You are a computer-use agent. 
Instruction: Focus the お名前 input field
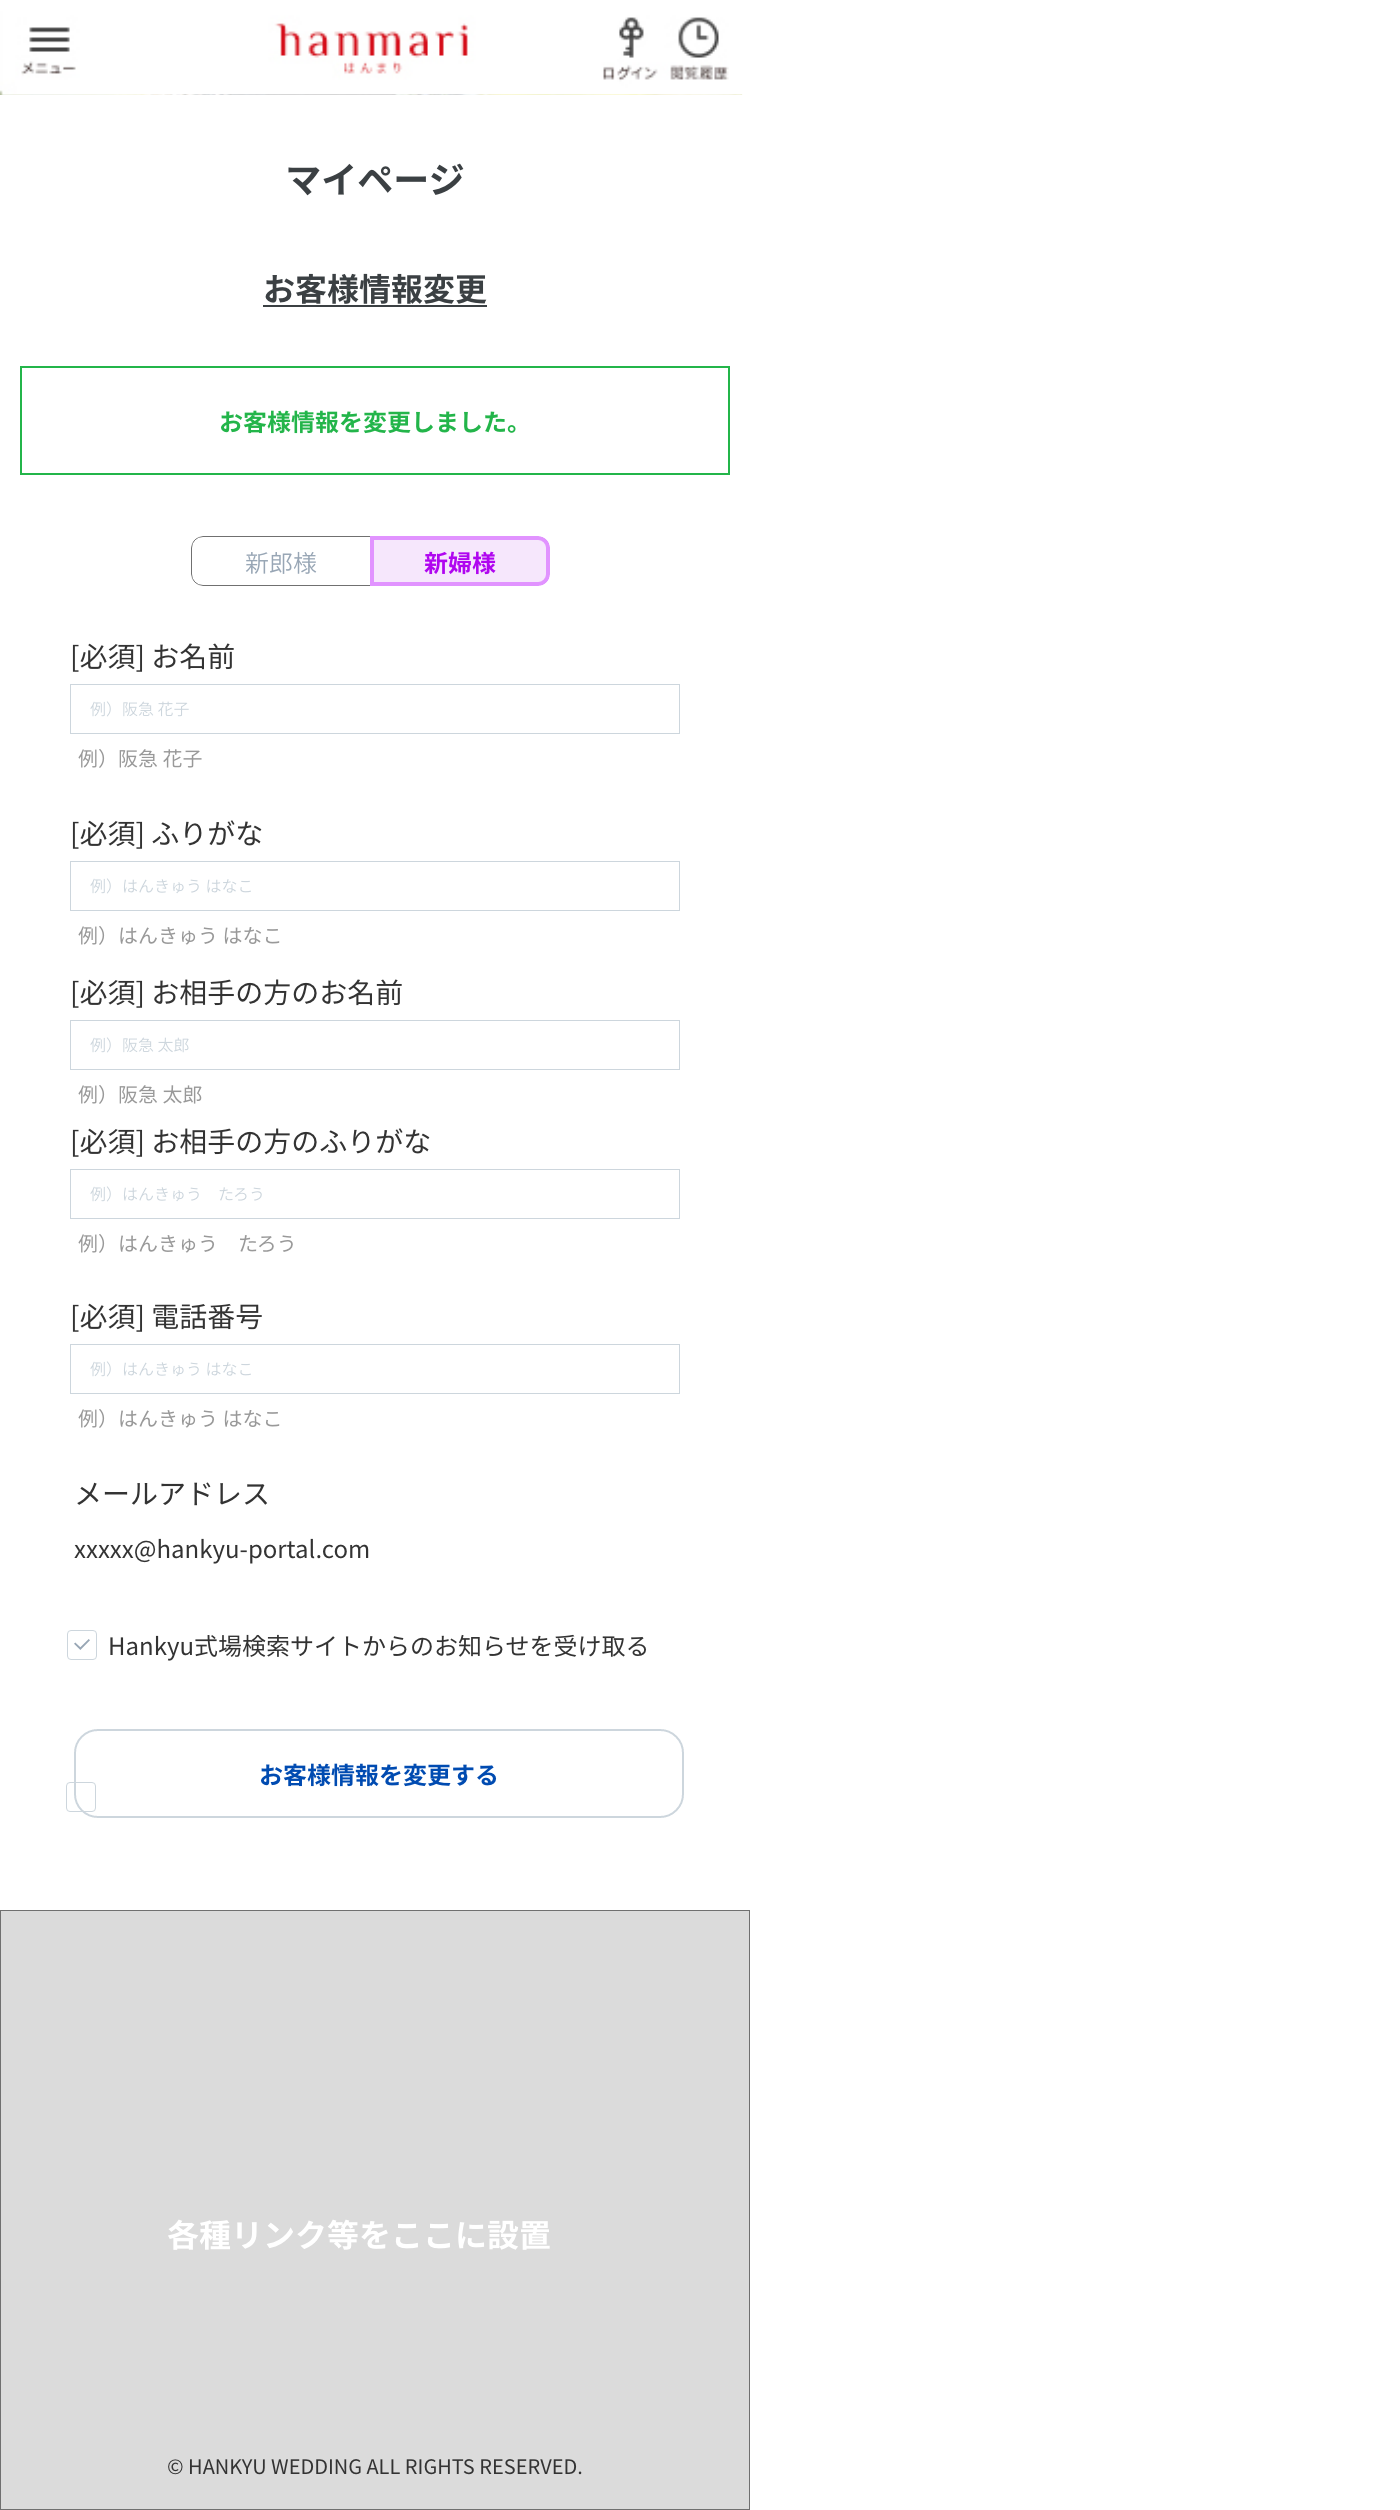[375, 709]
